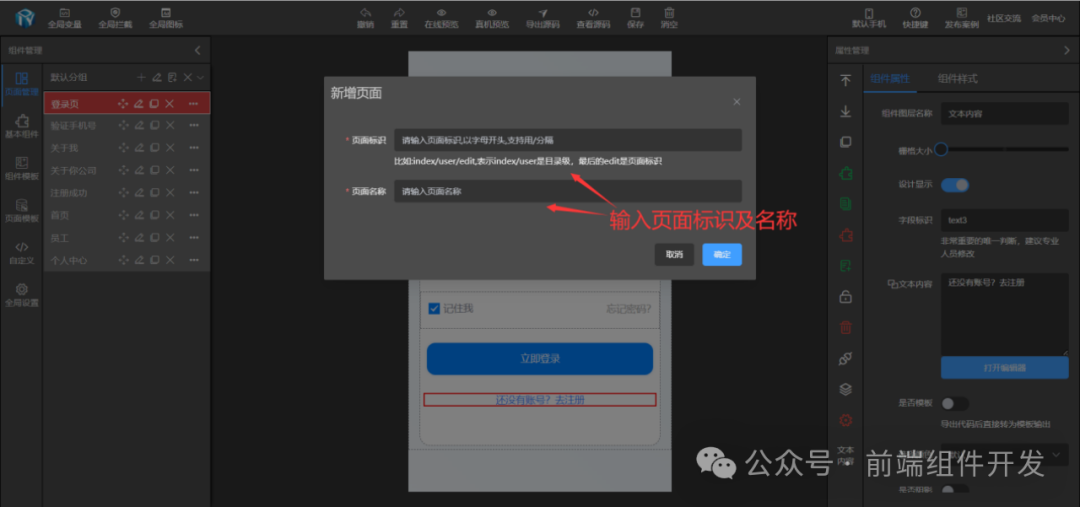The width and height of the screenshot is (1080, 507).
Task: Delete the 关于我 page with its X icon
Action: [x=169, y=147]
